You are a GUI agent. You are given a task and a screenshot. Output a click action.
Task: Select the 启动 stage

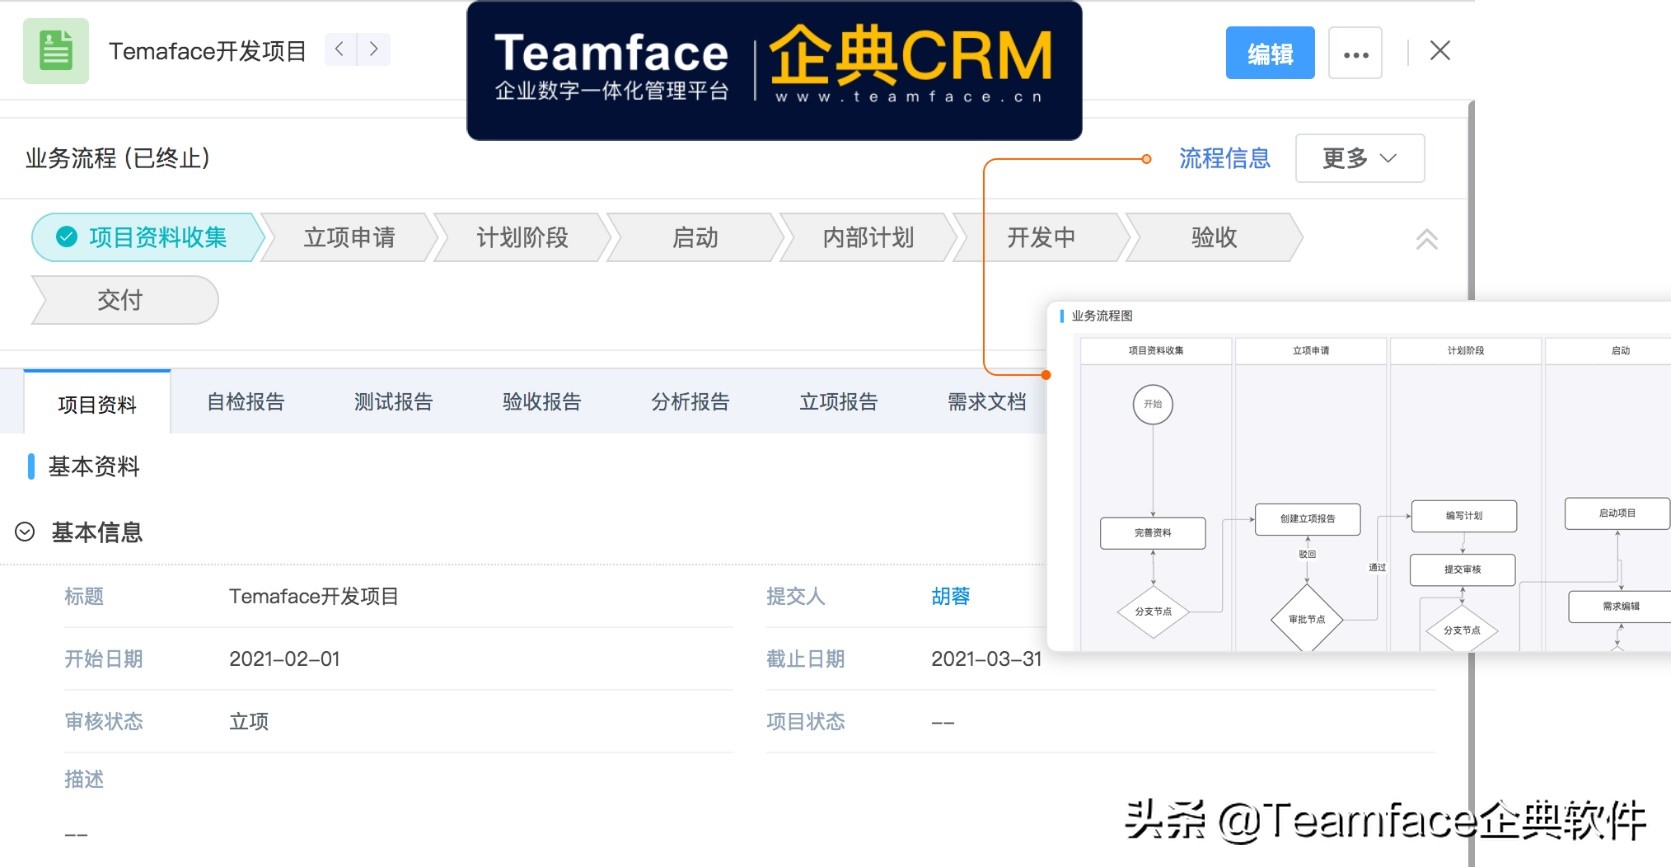(695, 237)
